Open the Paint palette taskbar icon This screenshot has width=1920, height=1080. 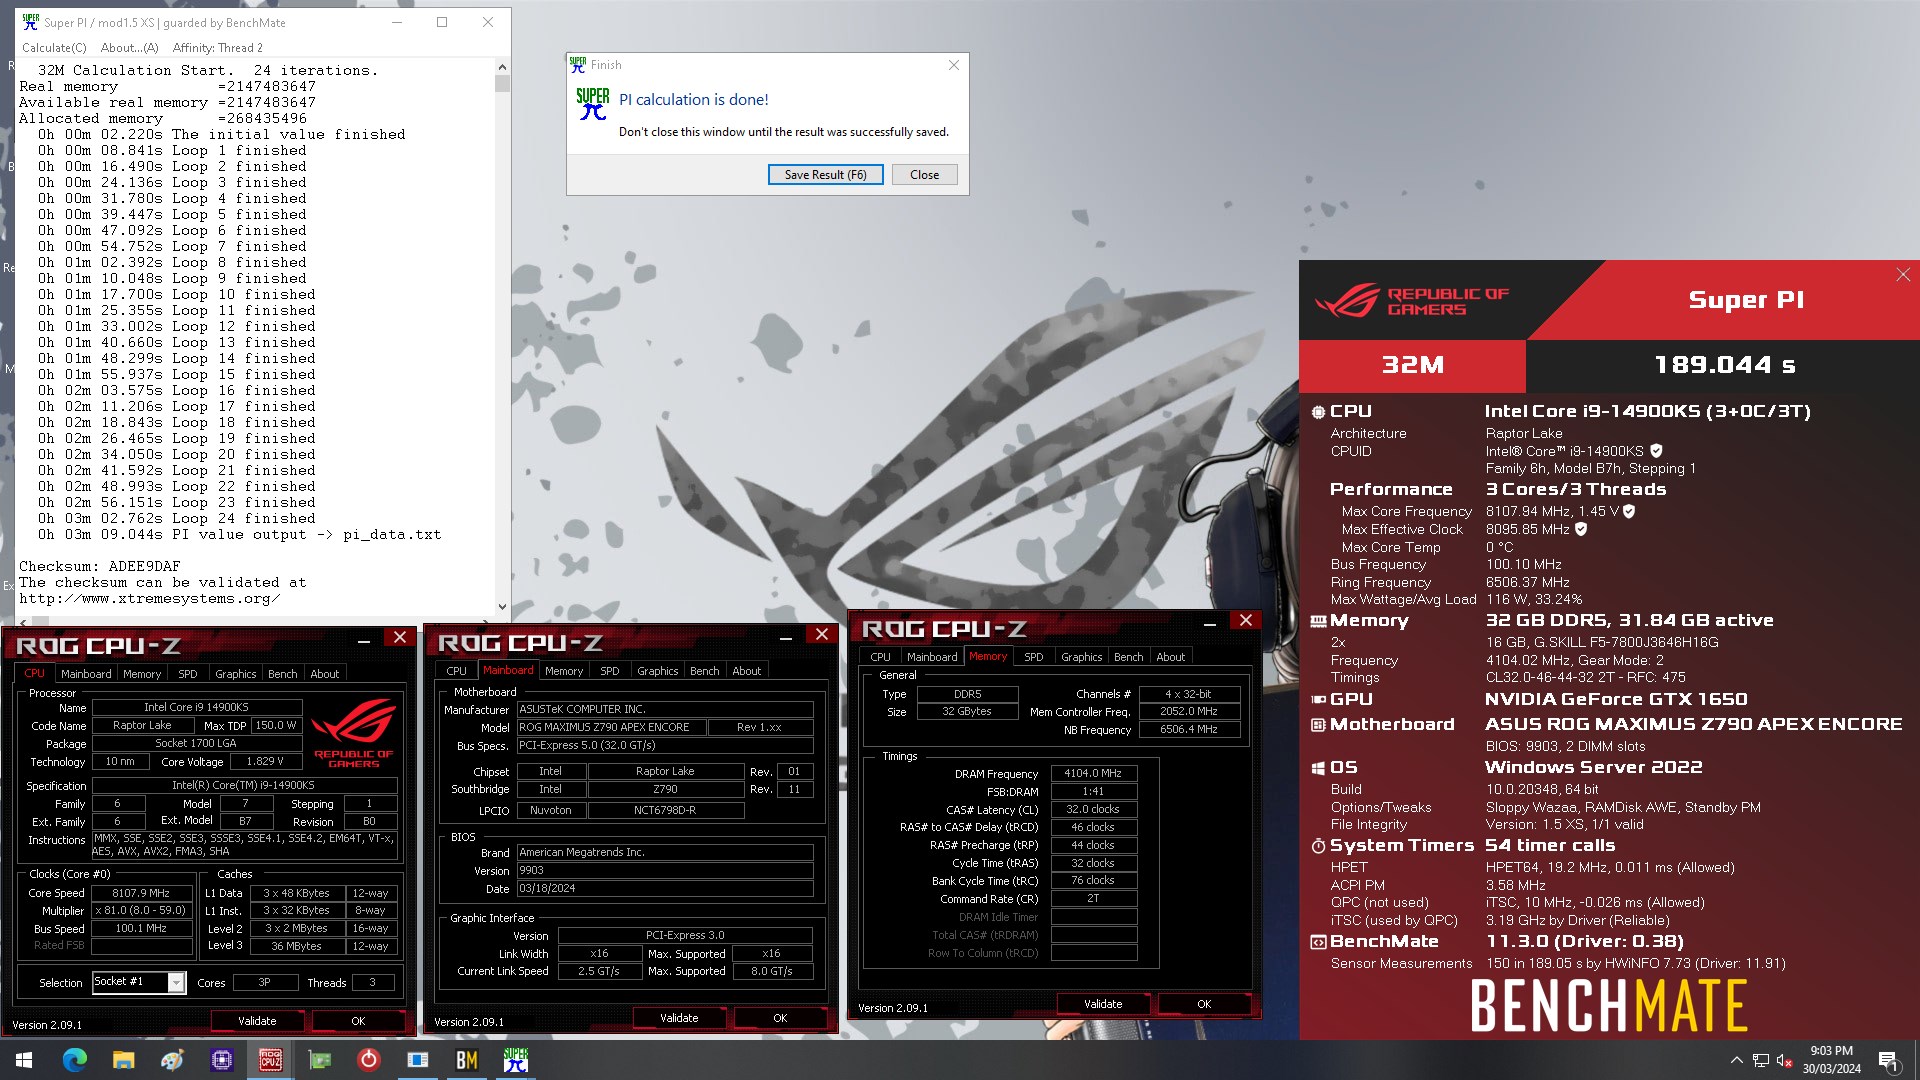tap(172, 1060)
